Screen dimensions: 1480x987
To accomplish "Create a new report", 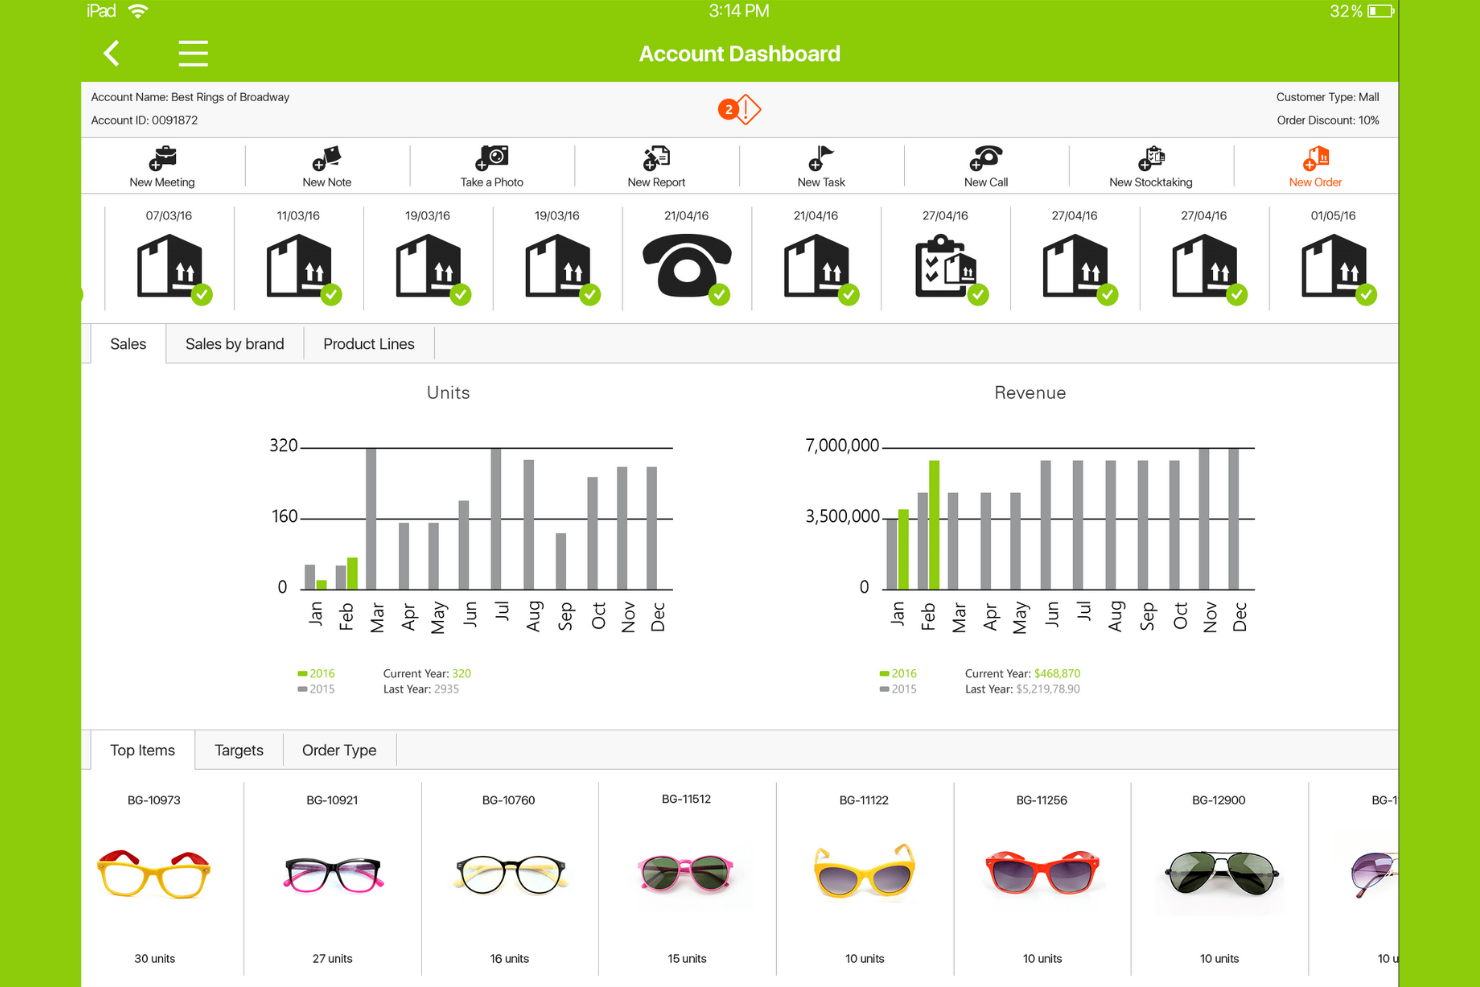I will 656,165.
